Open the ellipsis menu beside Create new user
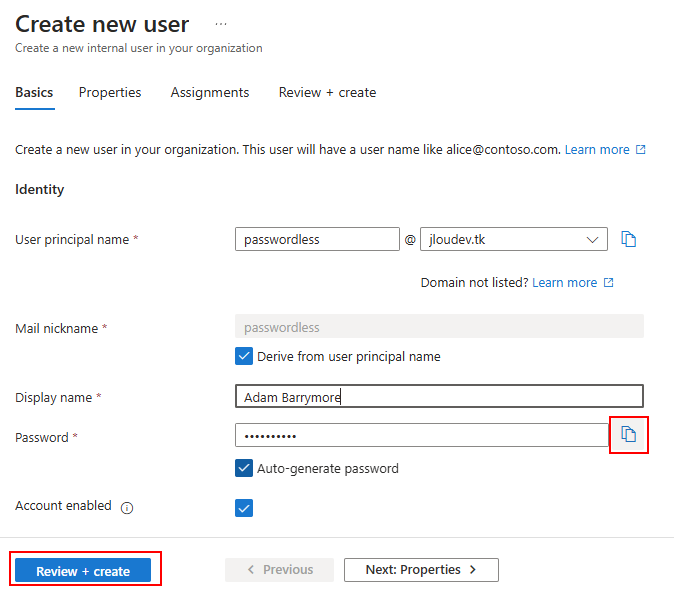The width and height of the screenshot is (674, 589). click(x=221, y=24)
